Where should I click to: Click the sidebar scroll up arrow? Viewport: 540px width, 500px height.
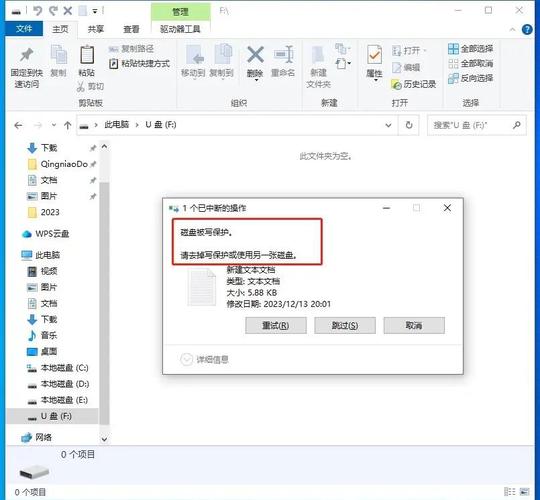click(104, 147)
